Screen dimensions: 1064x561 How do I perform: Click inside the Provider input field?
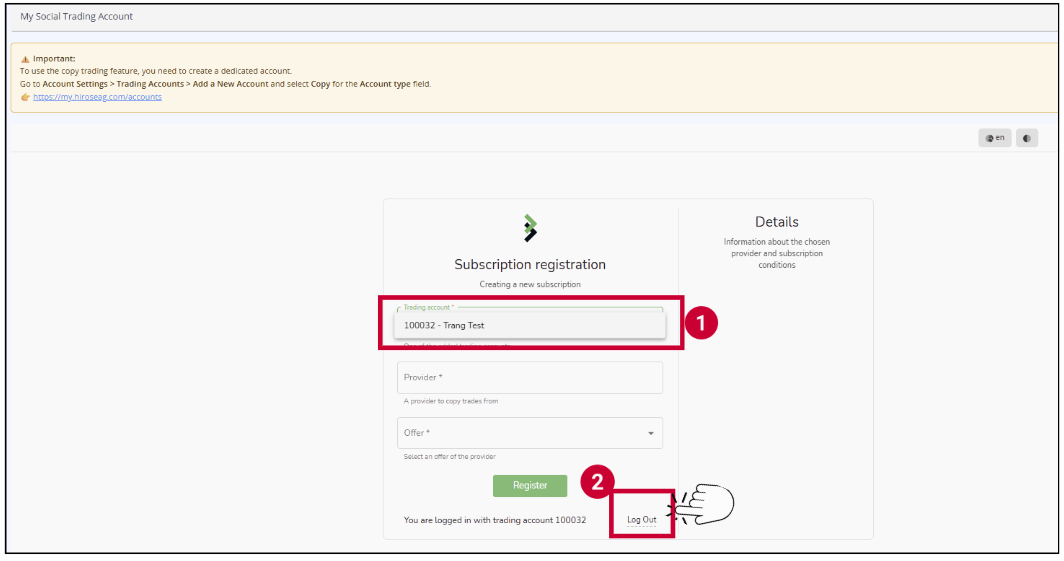[x=530, y=378]
